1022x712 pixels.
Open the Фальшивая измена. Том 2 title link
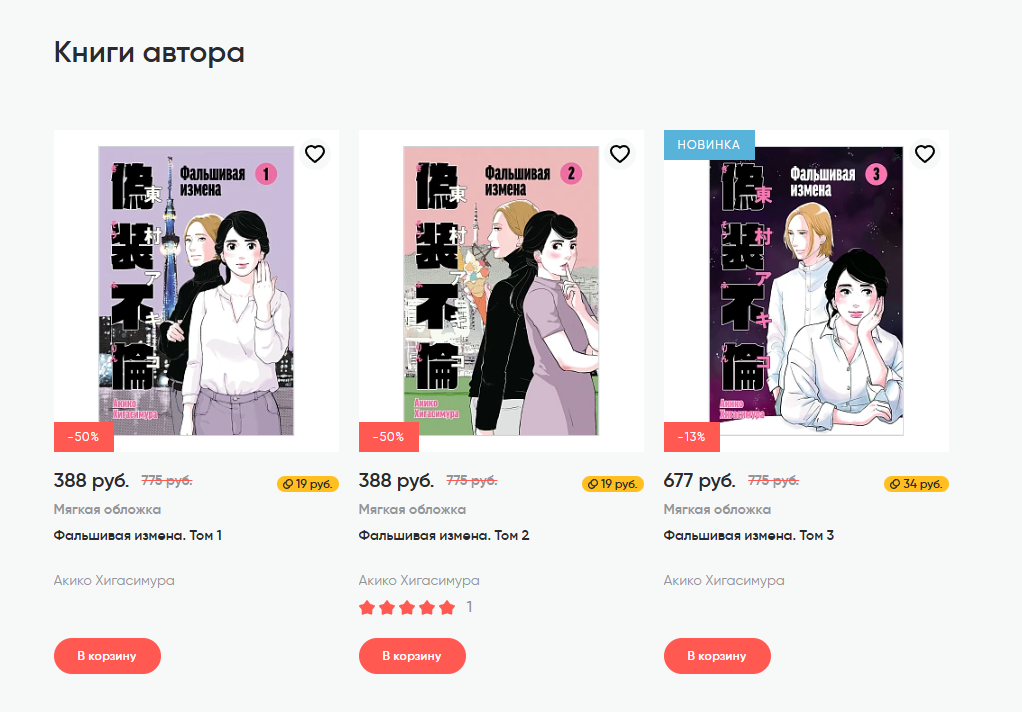tap(444, 535)
